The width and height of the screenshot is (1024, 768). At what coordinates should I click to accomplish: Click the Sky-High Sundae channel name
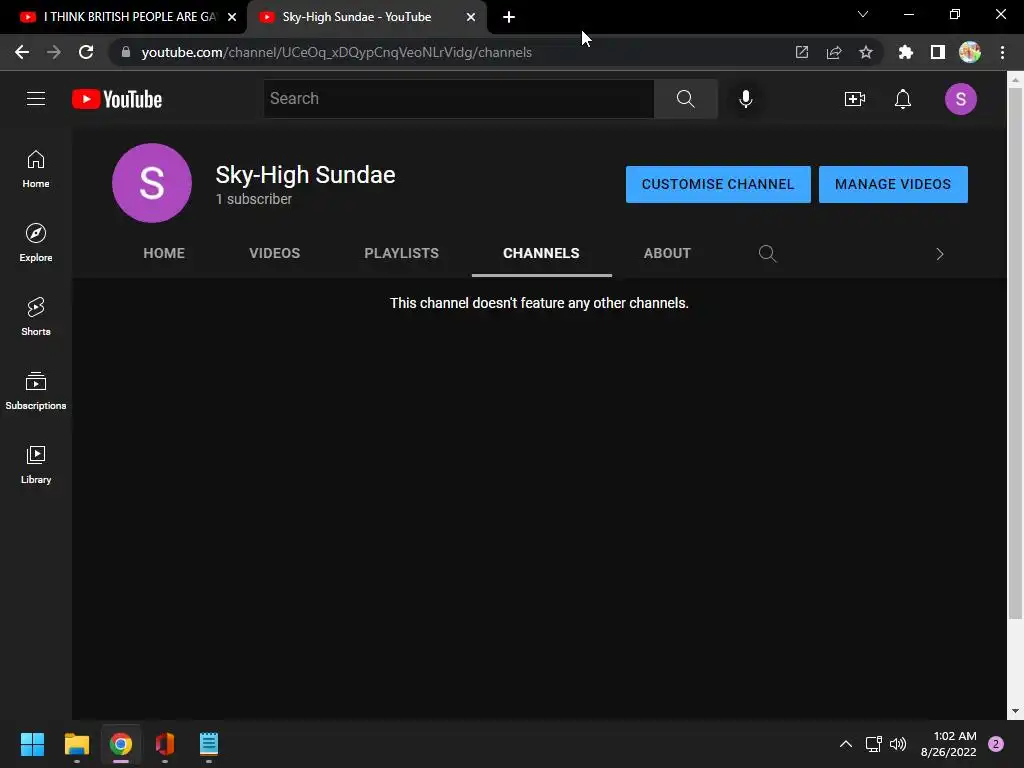tap(305, 175)
